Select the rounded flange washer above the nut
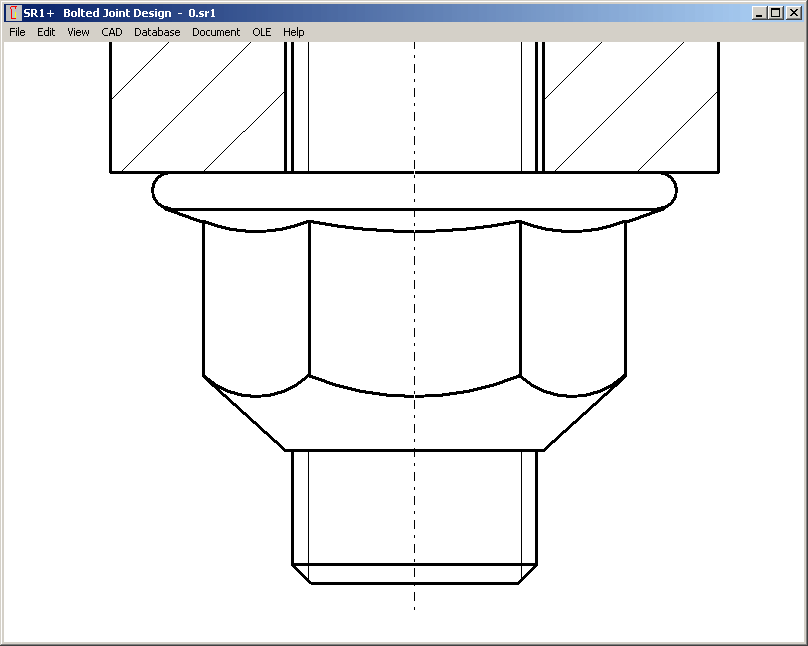808x646 pixels. [414, 190]
